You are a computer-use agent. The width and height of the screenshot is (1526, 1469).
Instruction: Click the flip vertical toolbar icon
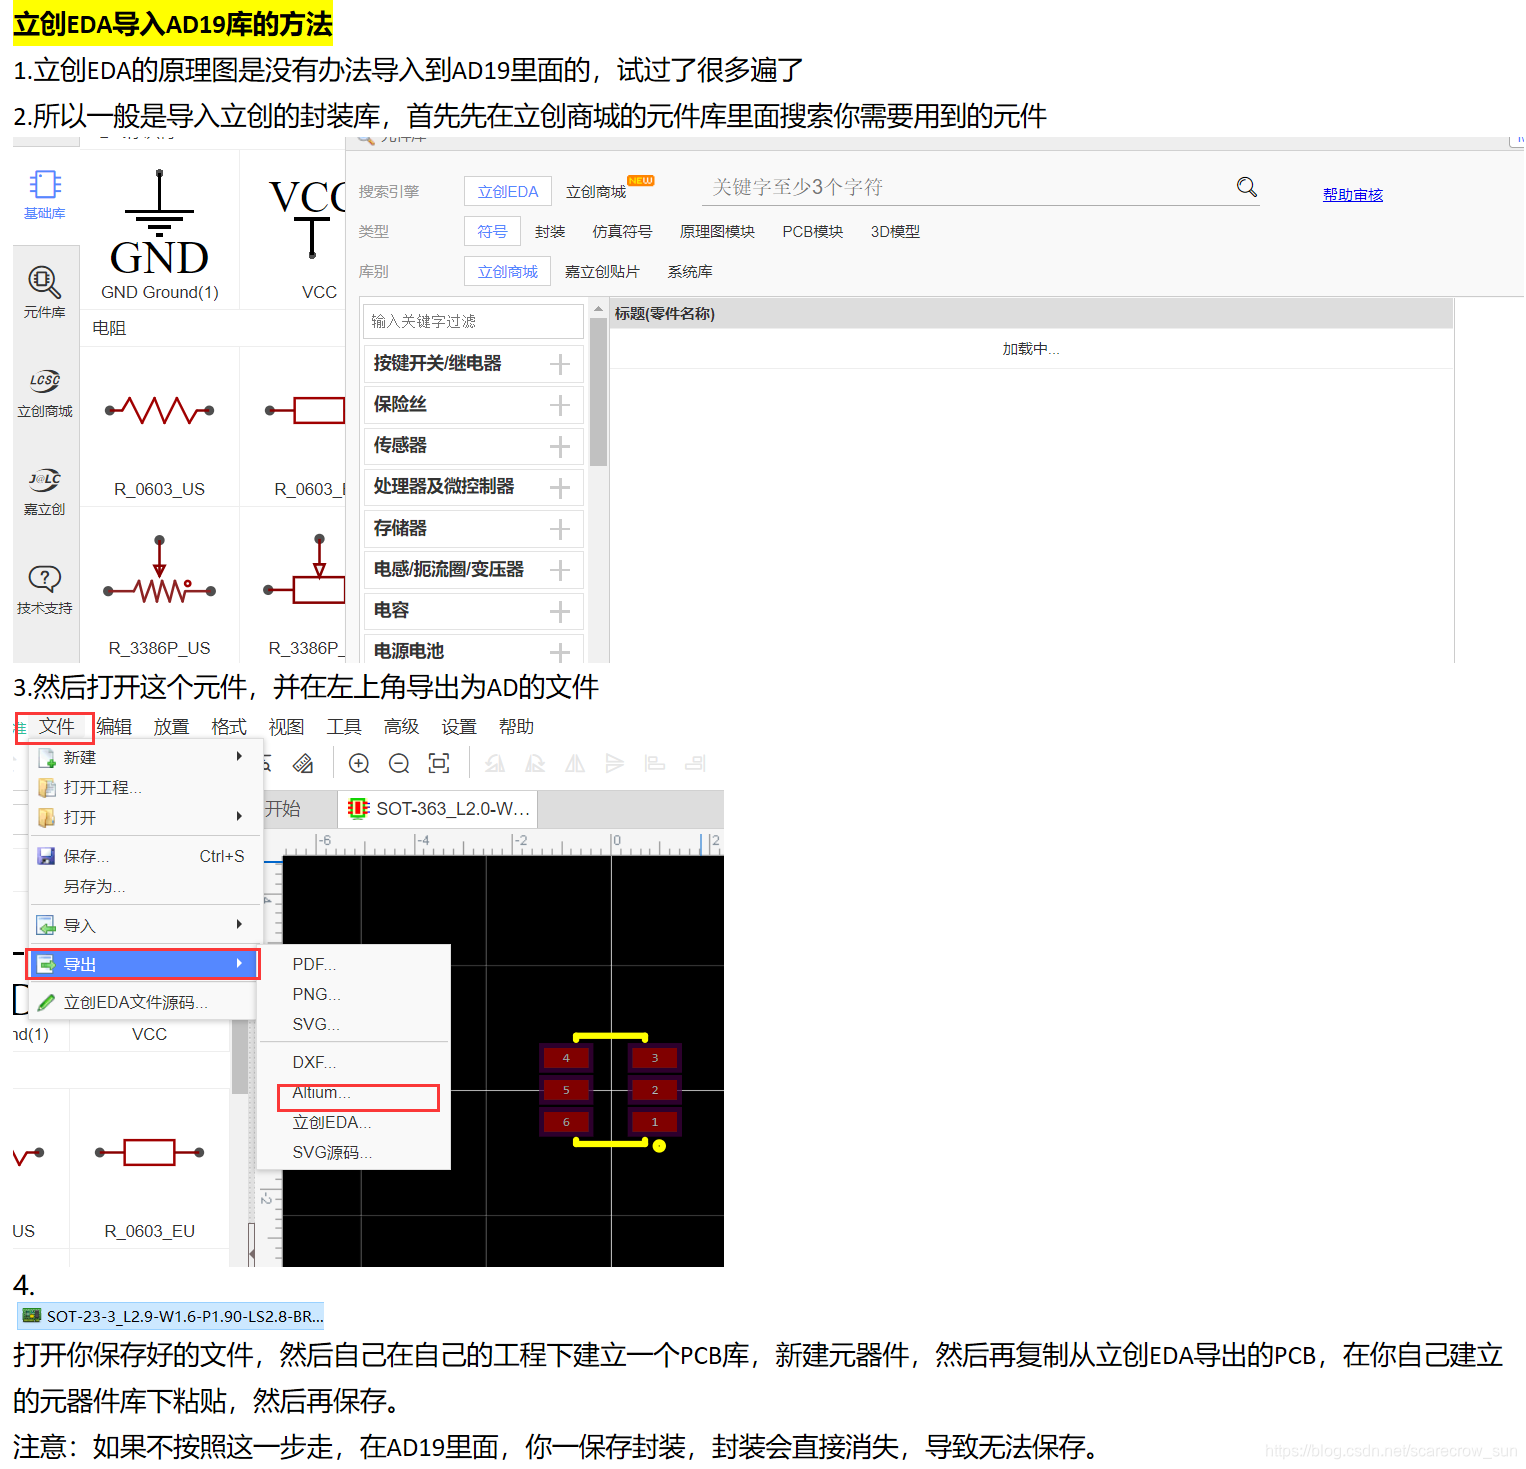pyautogui.click(x=615, y=764)
